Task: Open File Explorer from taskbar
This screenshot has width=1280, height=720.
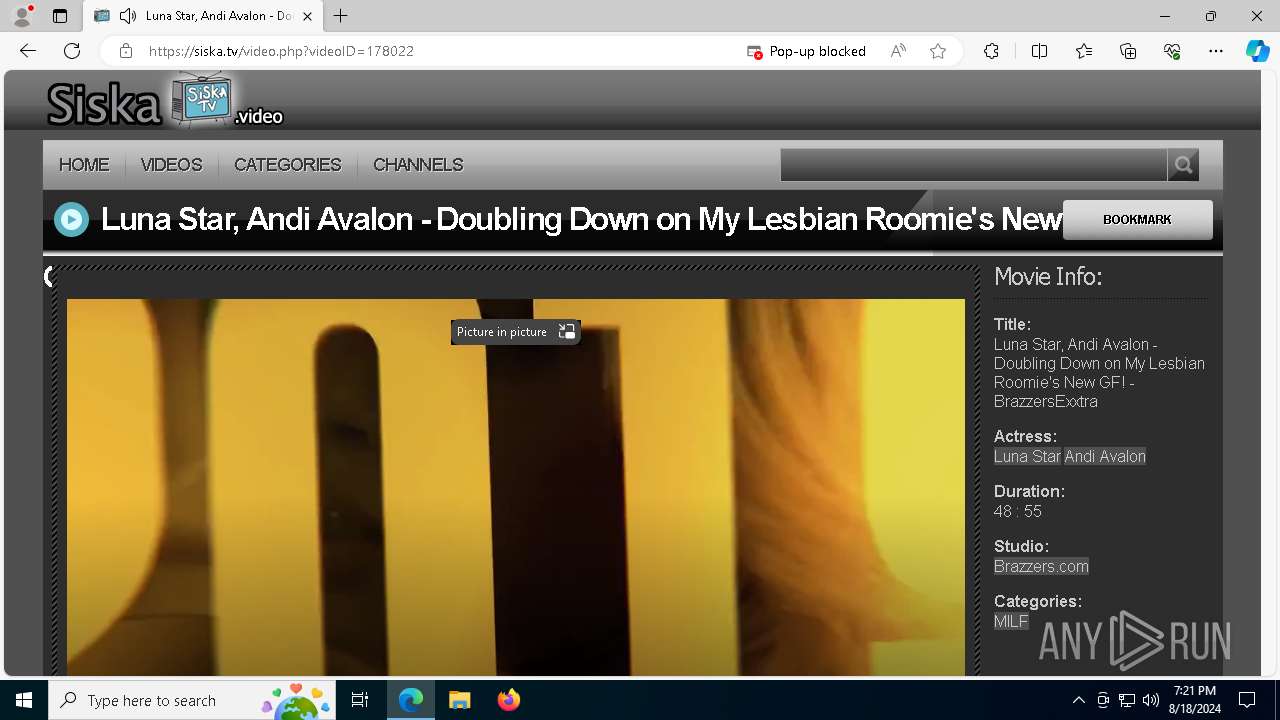Action: [x=459, y=700]
